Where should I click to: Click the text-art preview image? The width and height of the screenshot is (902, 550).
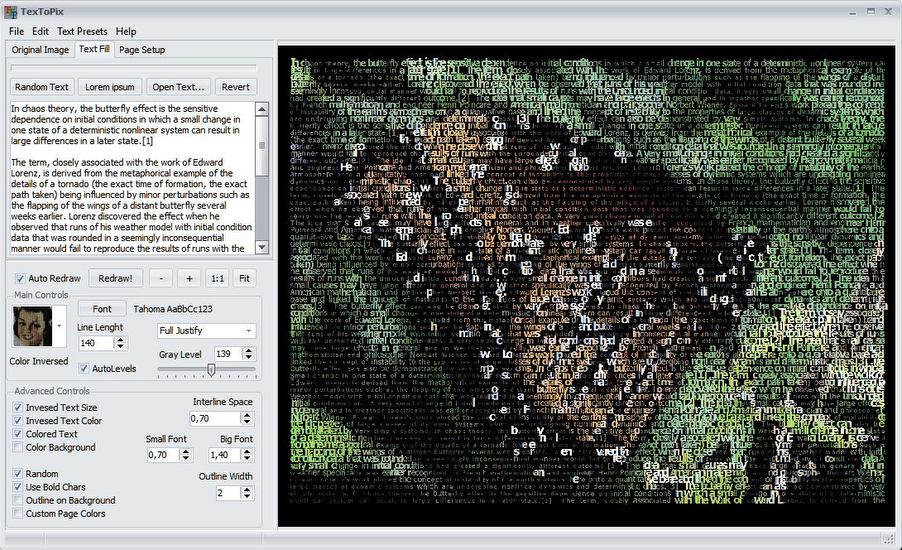click(586, 286)
